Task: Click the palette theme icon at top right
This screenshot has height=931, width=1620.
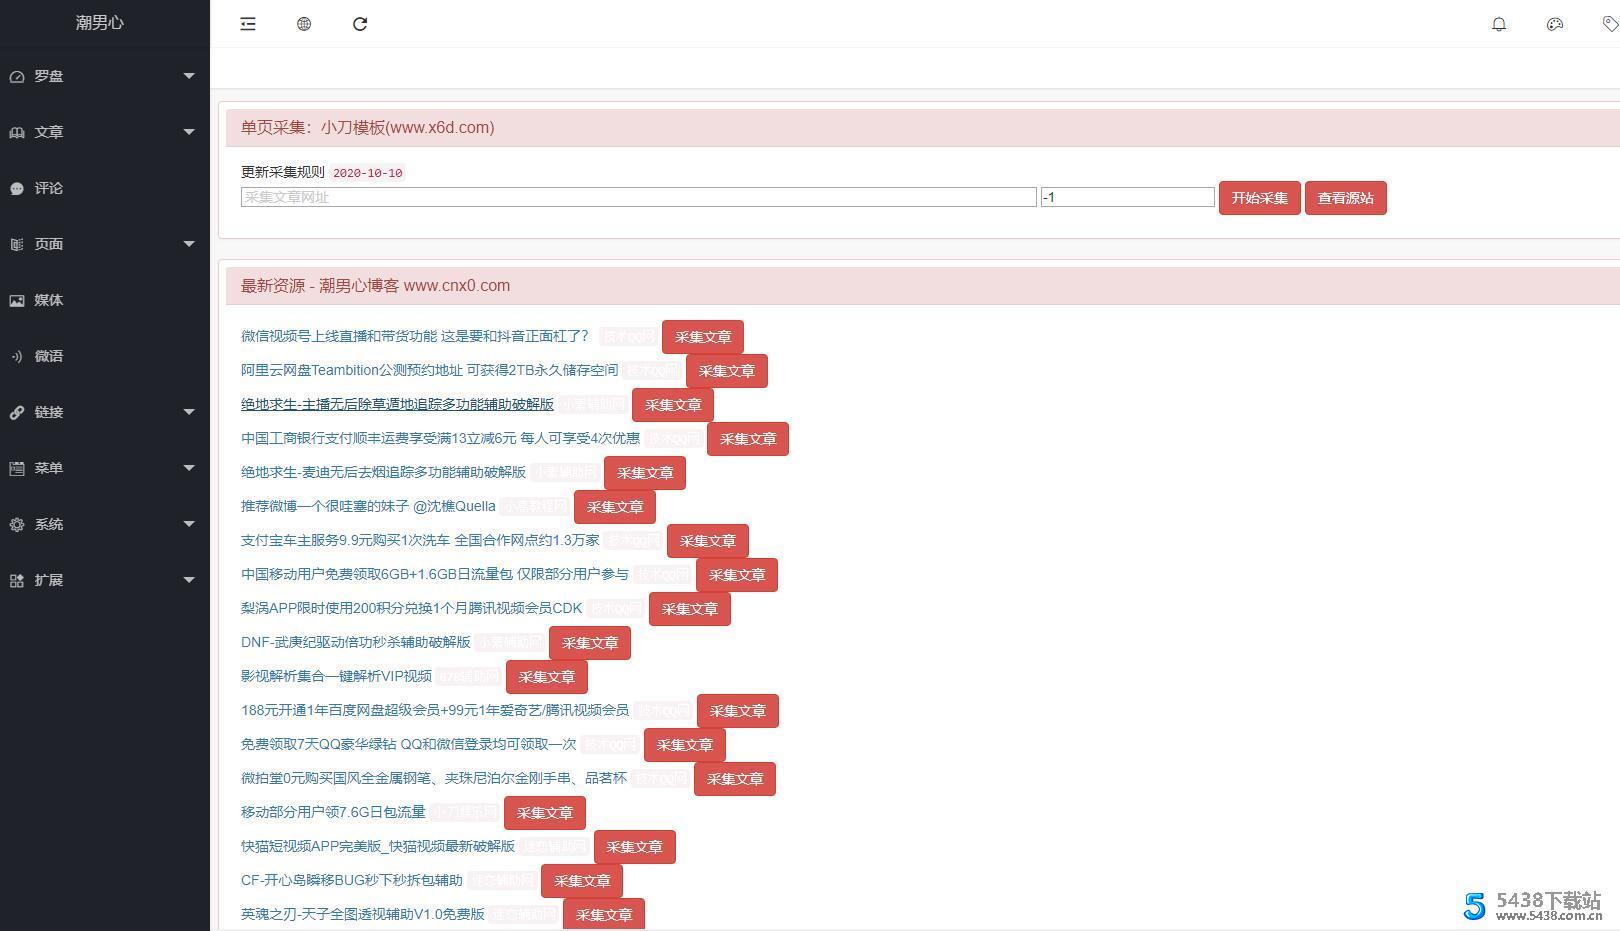Action: point(1554,24)
